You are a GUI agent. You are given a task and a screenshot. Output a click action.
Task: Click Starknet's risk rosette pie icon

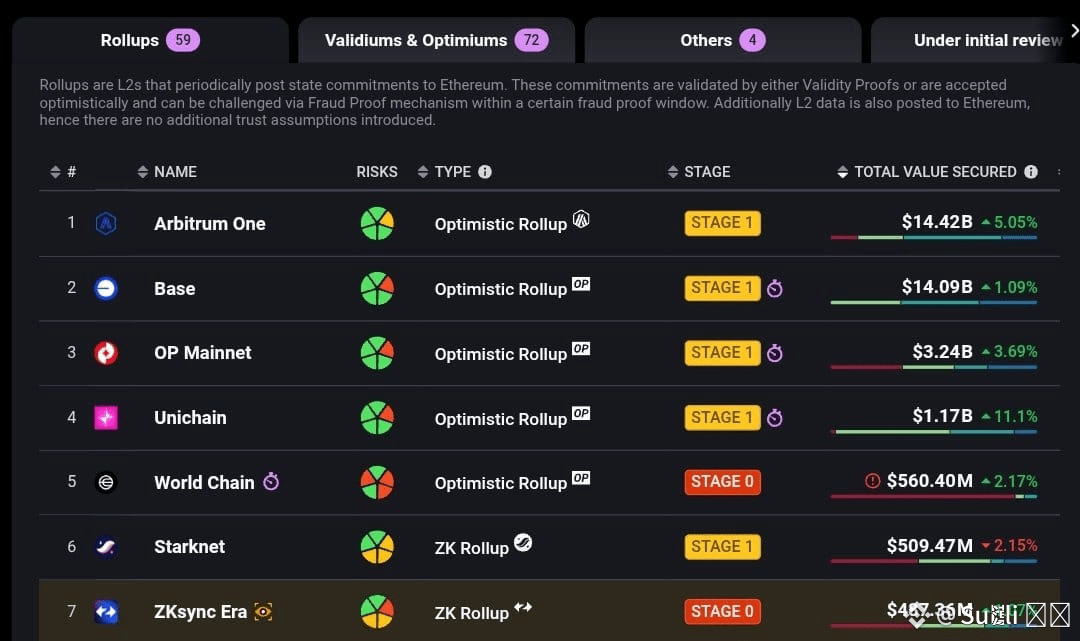point(377,547)
